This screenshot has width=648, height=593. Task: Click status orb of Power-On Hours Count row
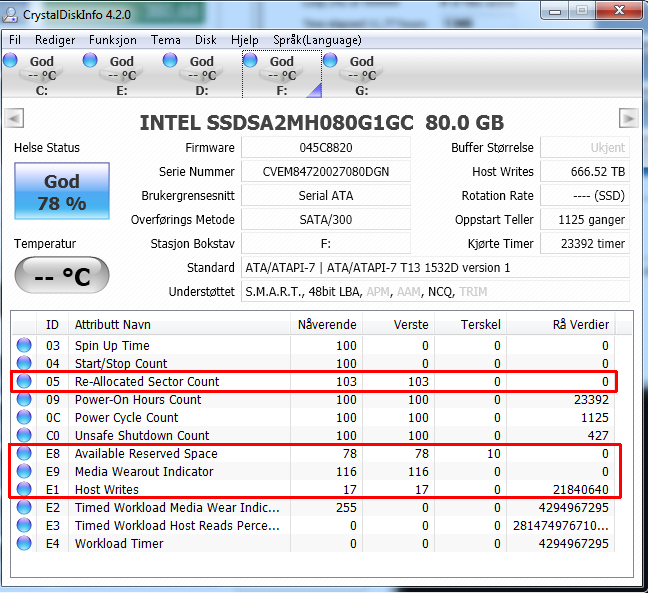pyautogui.click(x=24, y=399)
